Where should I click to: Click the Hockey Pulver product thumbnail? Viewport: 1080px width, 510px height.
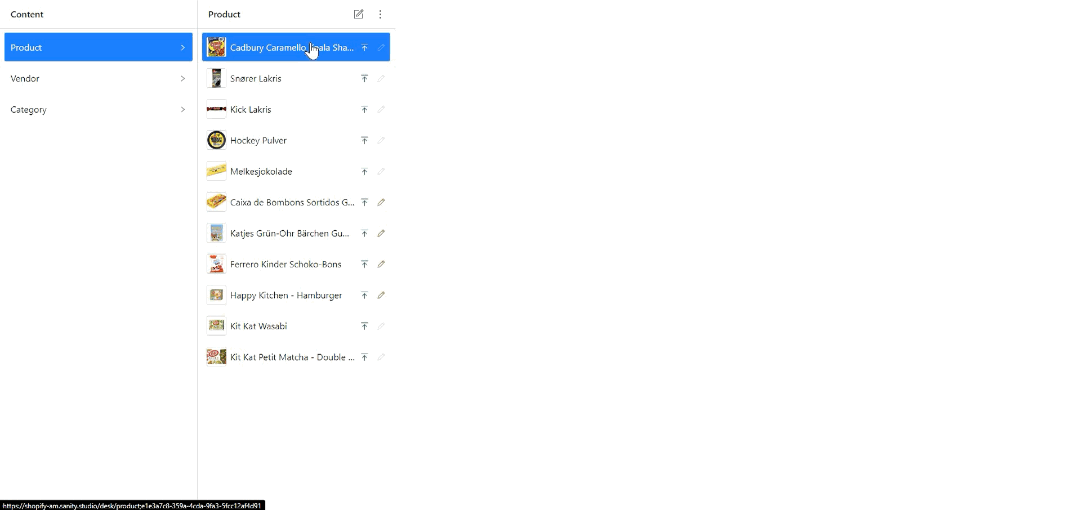[216, 141]
